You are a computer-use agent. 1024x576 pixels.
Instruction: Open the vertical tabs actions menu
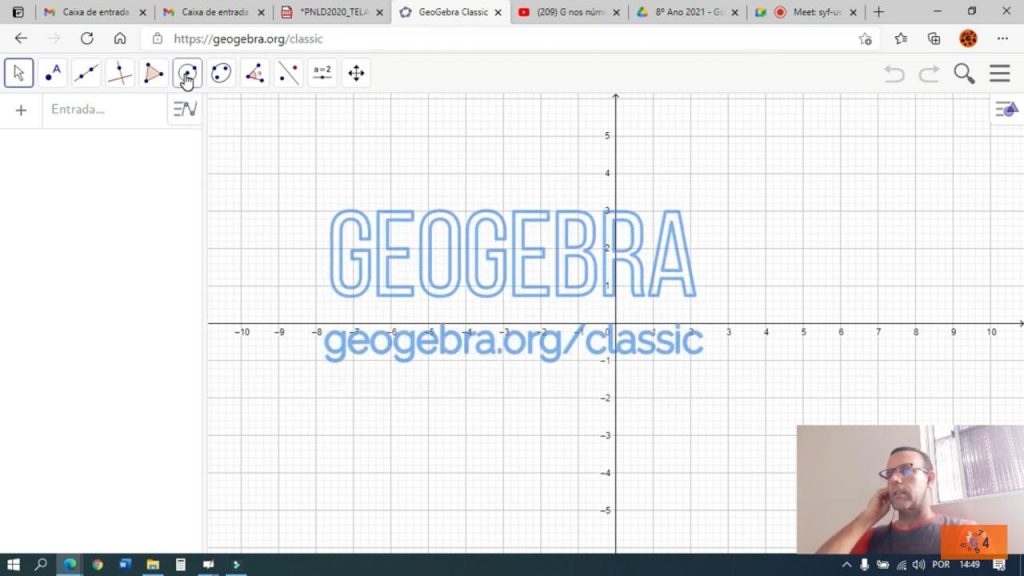pos(18,12)
